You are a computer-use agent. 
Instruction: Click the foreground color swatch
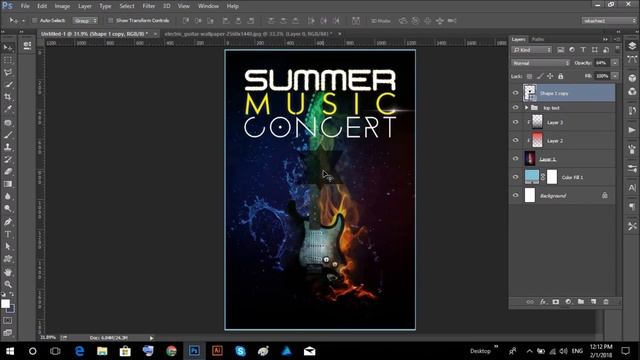(x=5, y=304)
